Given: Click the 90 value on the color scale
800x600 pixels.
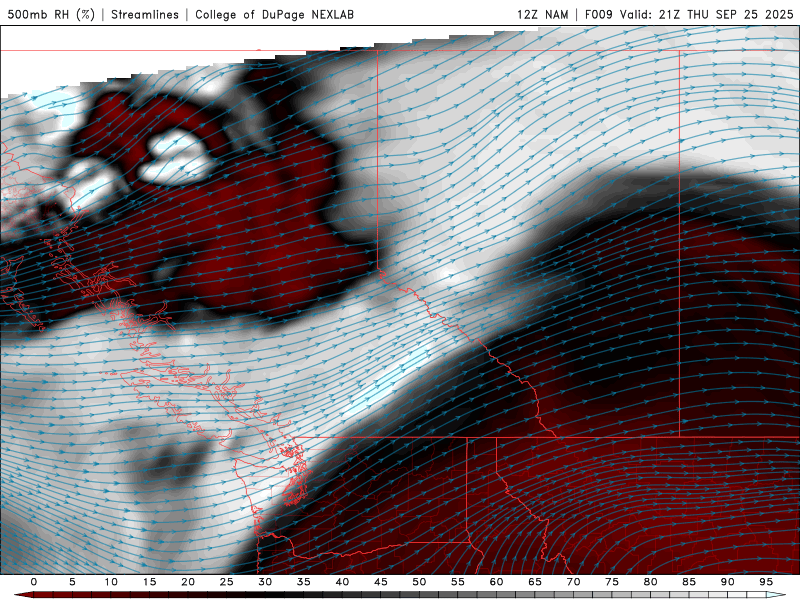Looking at the screenshot, I should tap(727, 582).
